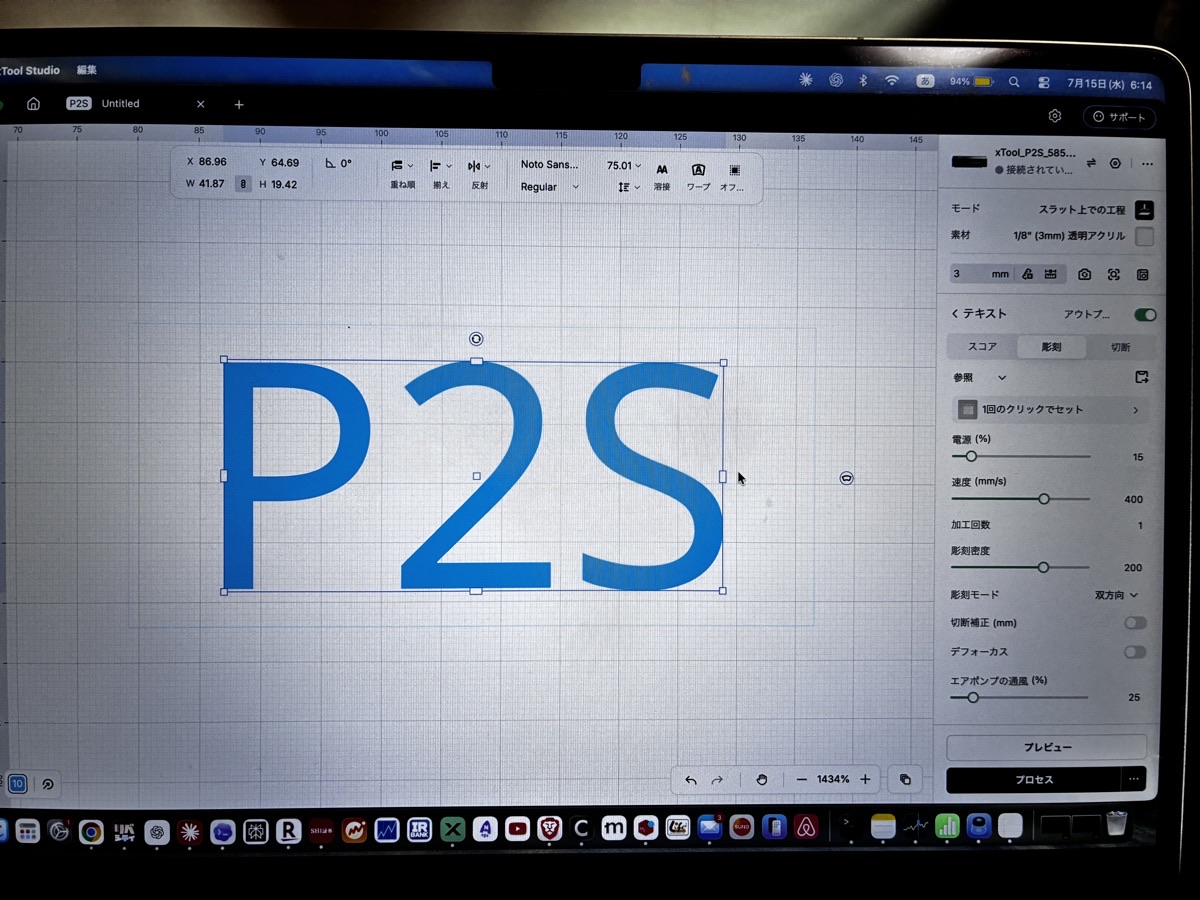The width and height of the screenshot is (1200, 900).
Task: Click the W width field 41.87
Action: tap(205, 184)
